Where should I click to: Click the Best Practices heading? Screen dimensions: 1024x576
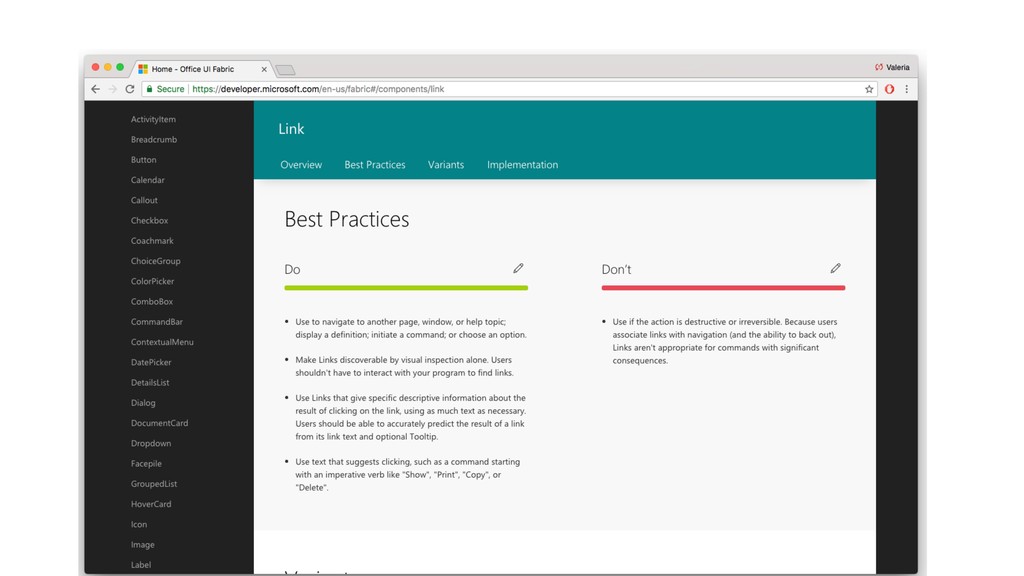347,219
